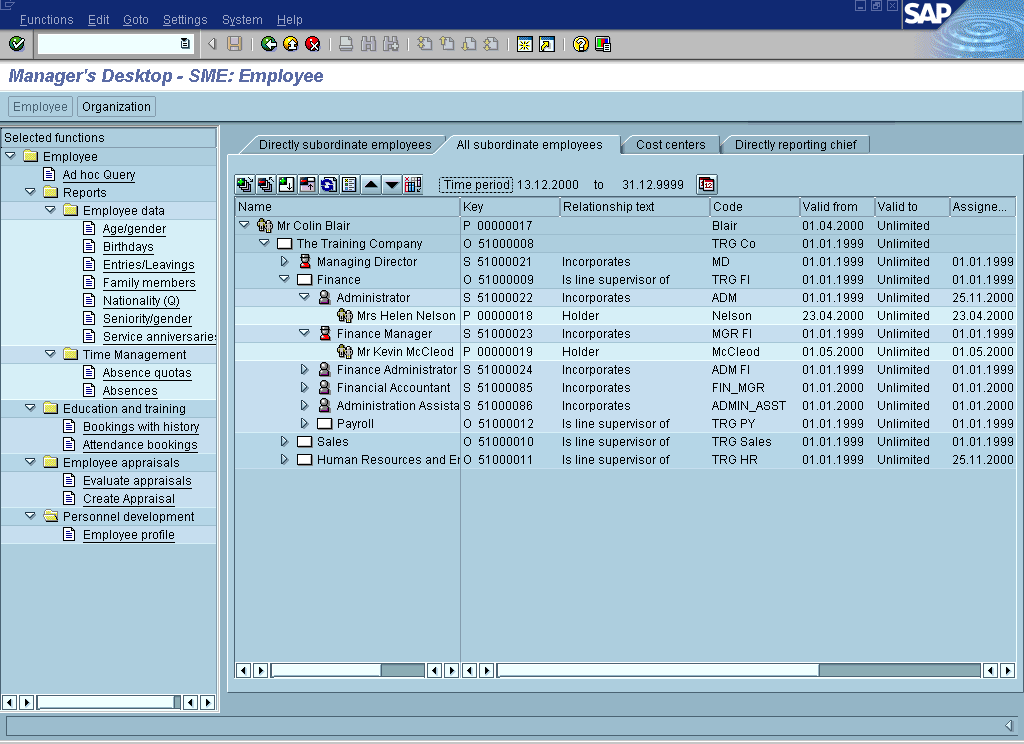Screen dimensions: 1024x744
Task: Open Help via yellow question mark icon
Action: 581,44
